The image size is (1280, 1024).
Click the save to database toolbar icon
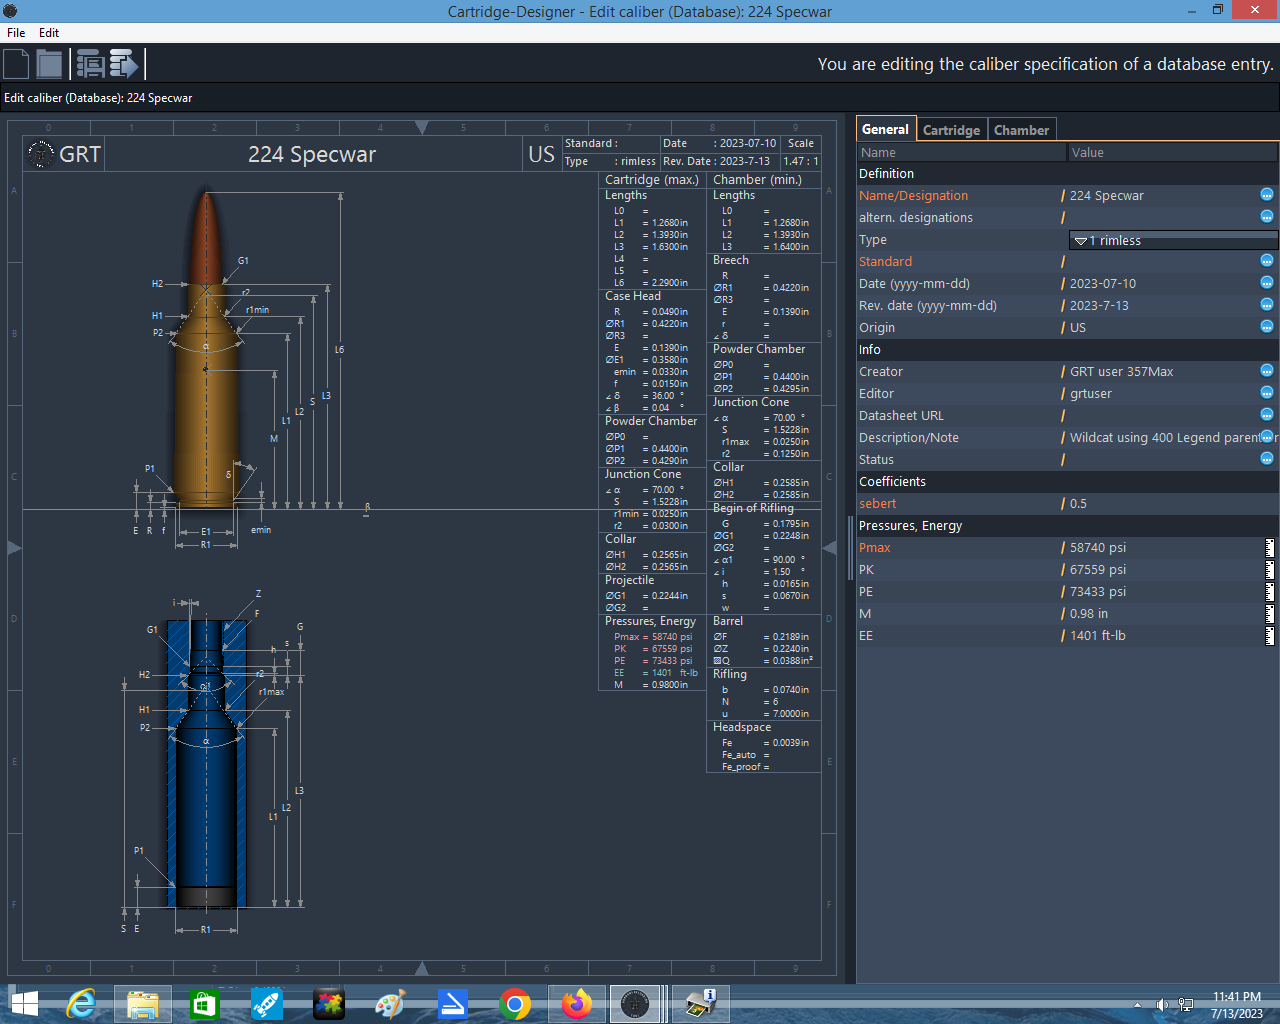coord(90,64)
